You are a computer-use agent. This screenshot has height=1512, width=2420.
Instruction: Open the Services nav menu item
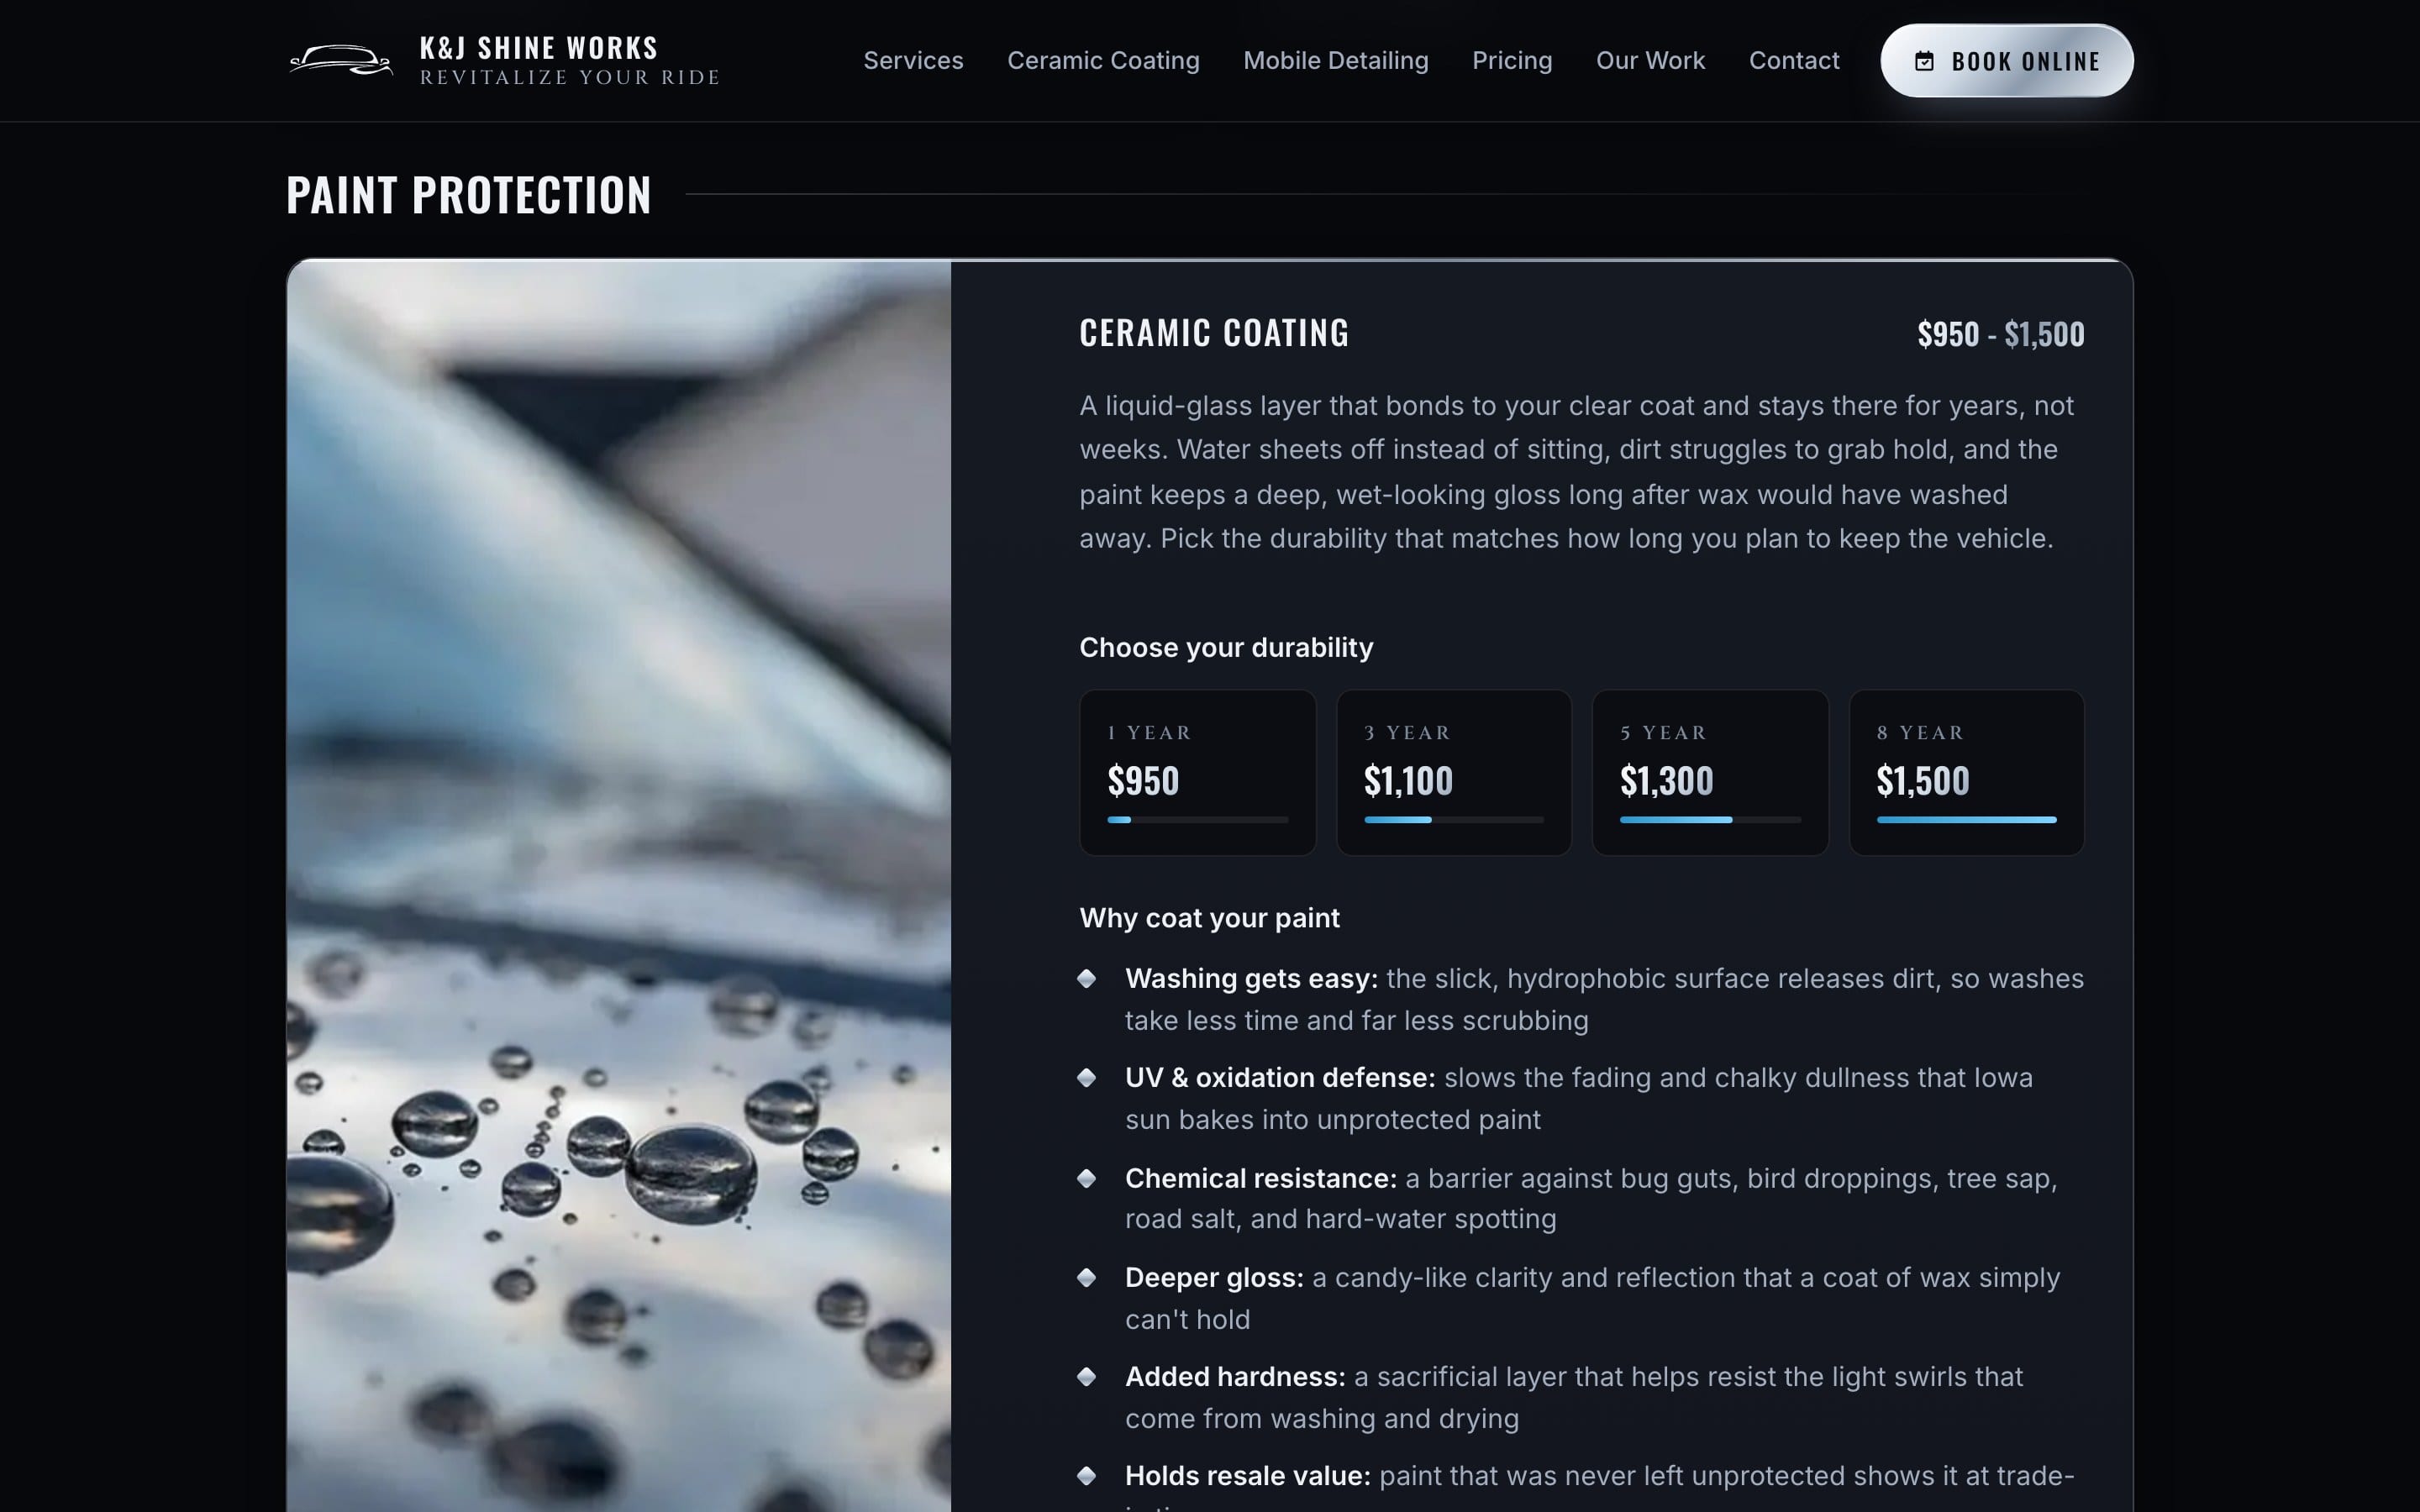click(x=913, y=60)
